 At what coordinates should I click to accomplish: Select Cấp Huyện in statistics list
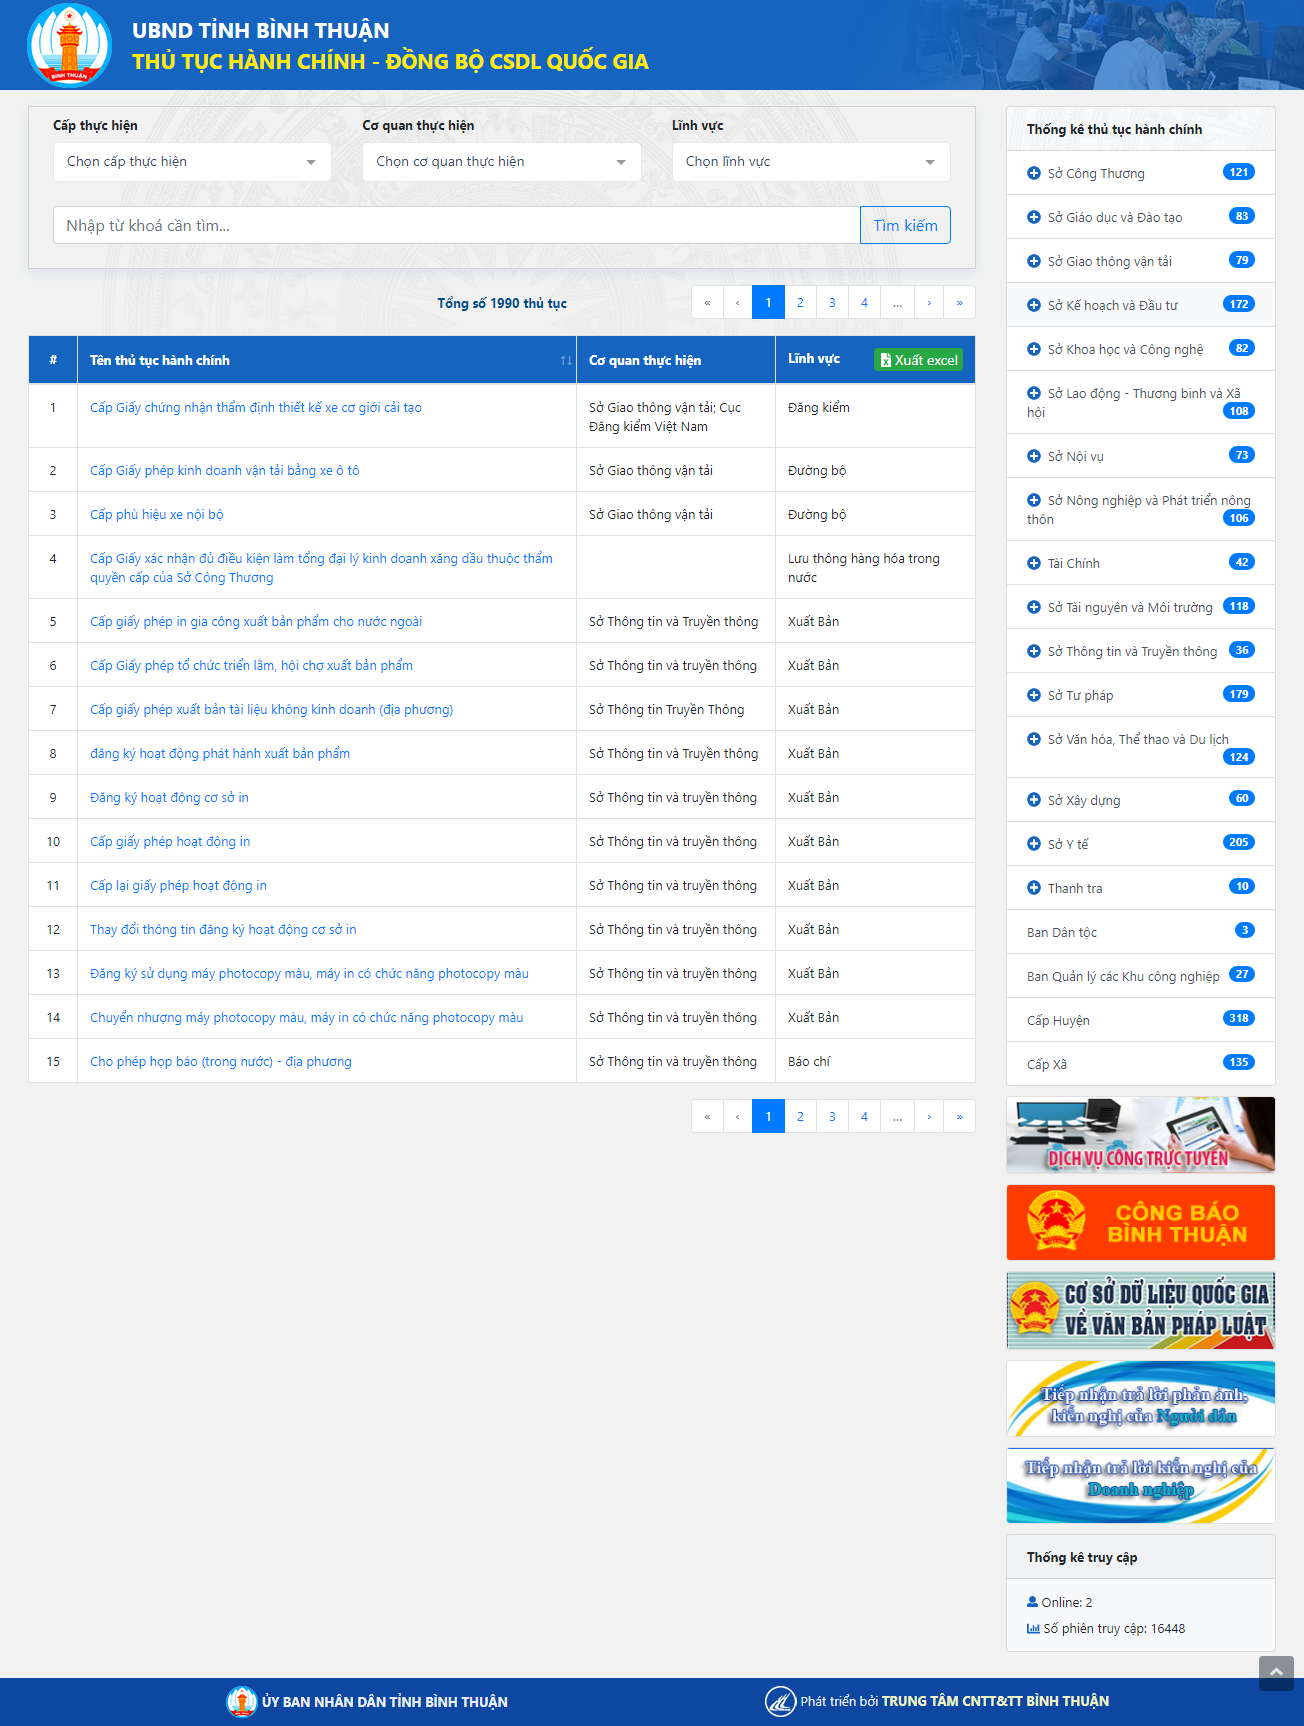1058,1020
